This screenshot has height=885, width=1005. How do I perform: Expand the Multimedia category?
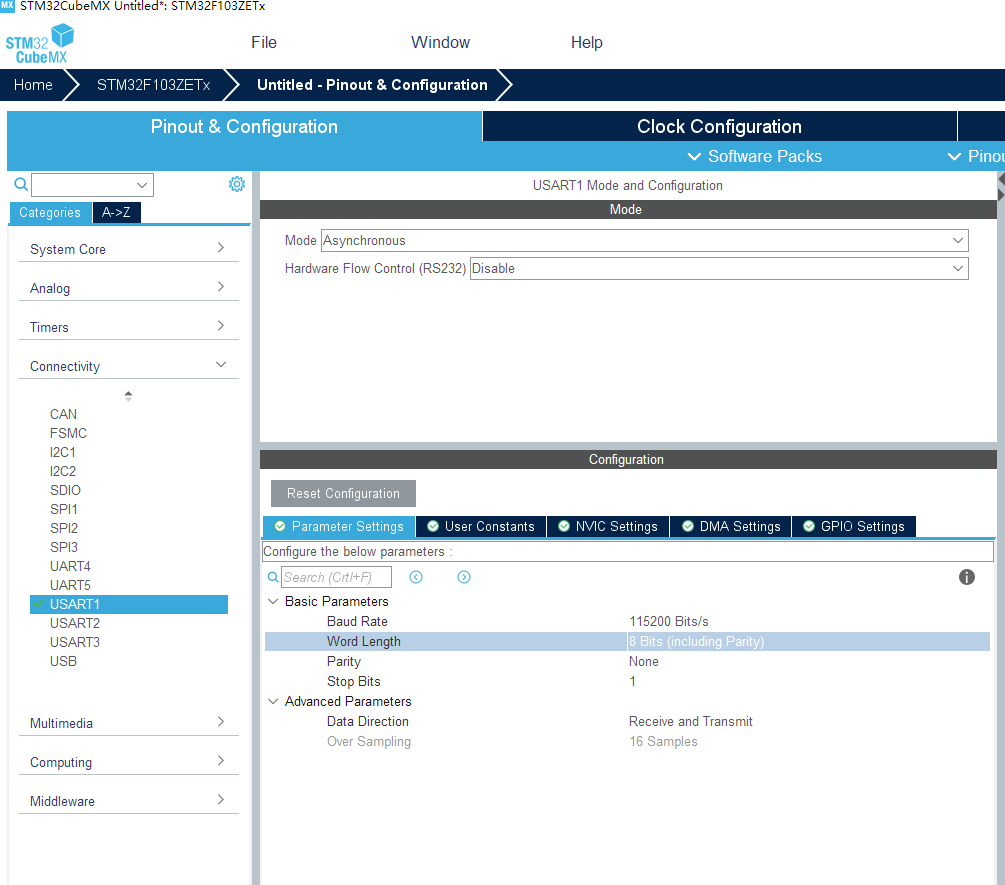pos(128,724)
